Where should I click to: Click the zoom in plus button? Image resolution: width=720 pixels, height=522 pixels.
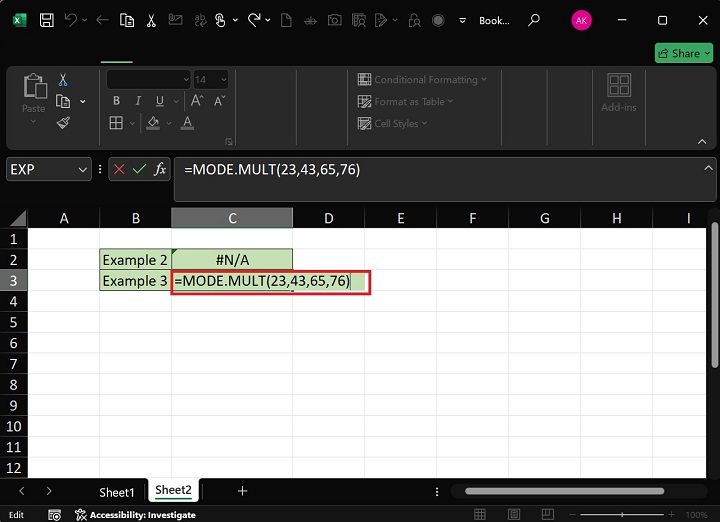pos(671,515)
